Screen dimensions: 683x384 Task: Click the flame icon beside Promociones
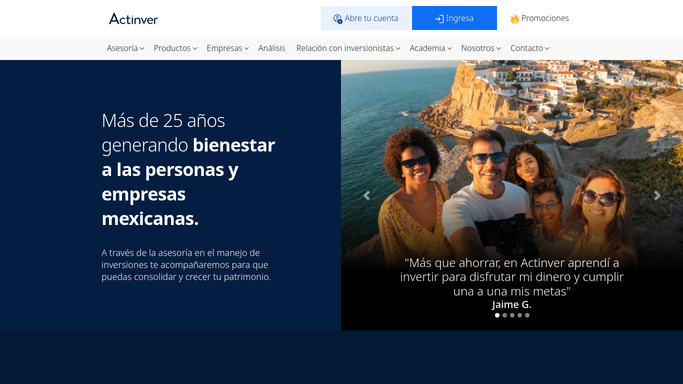click(x=514, y=19)
